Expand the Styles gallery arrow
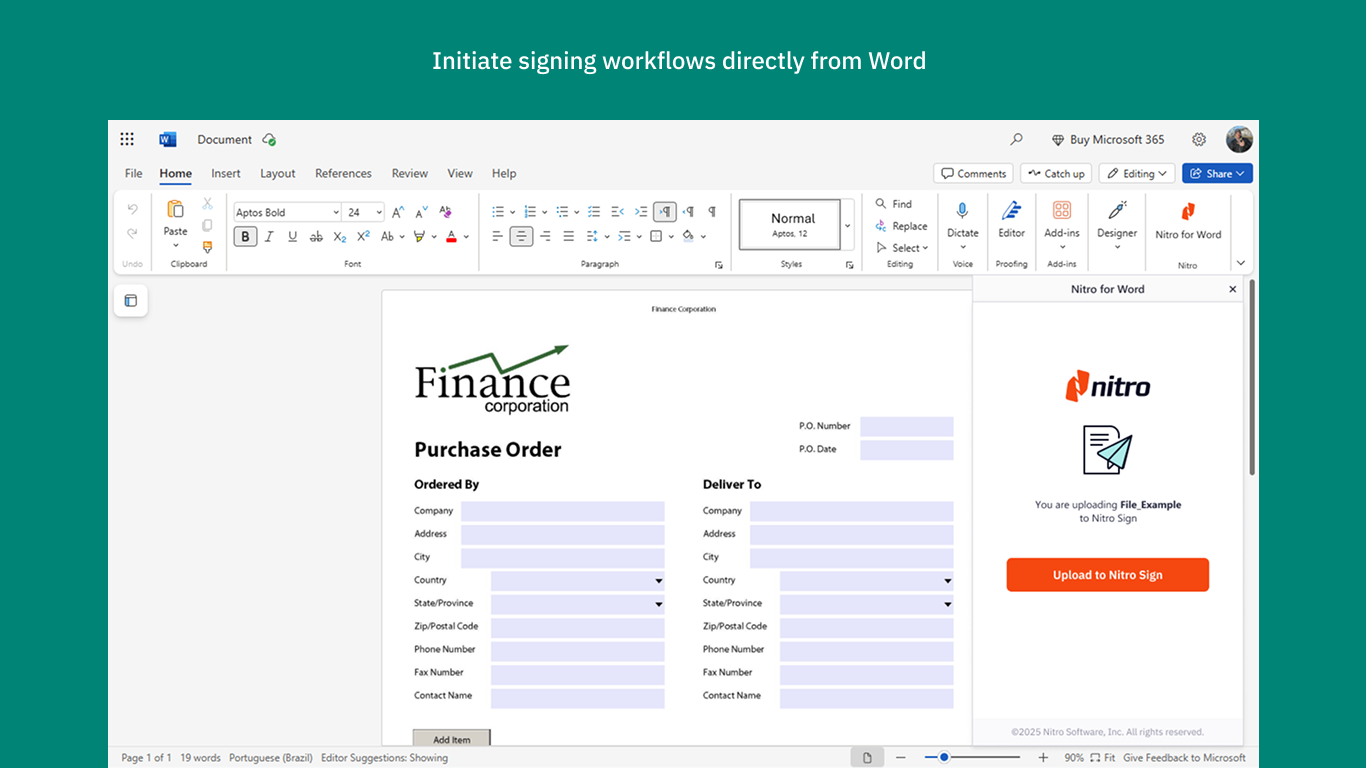This screenshot has width=1366, height=768. pyautogui.click(x=847, y=225)
